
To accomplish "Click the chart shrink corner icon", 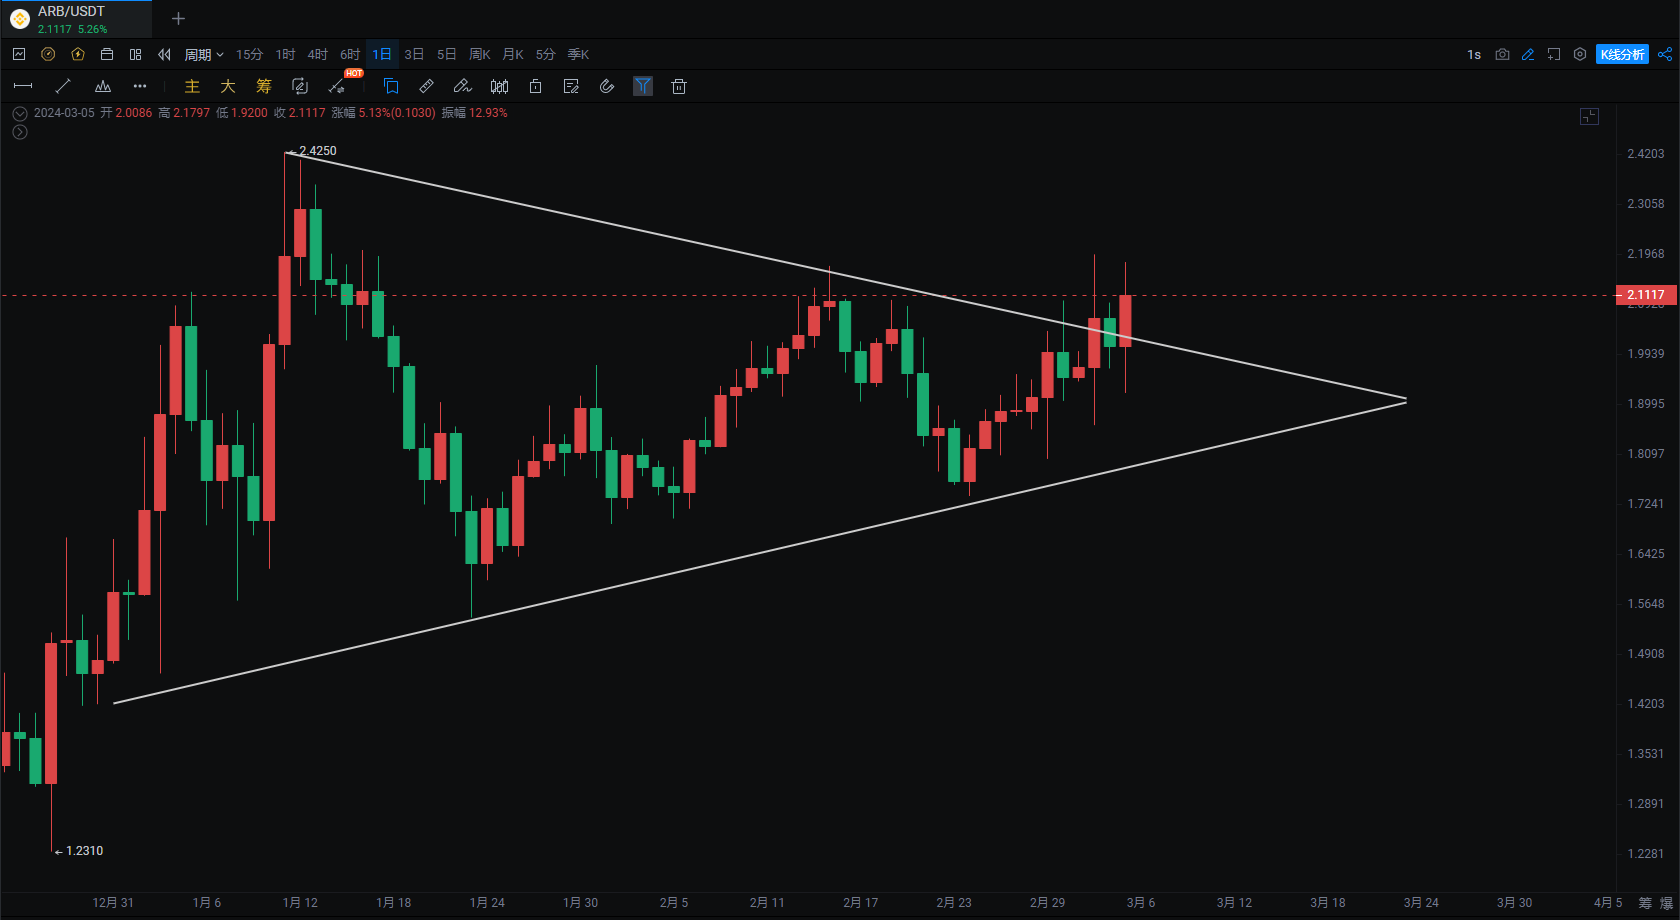I will [x=1589, y=117].
